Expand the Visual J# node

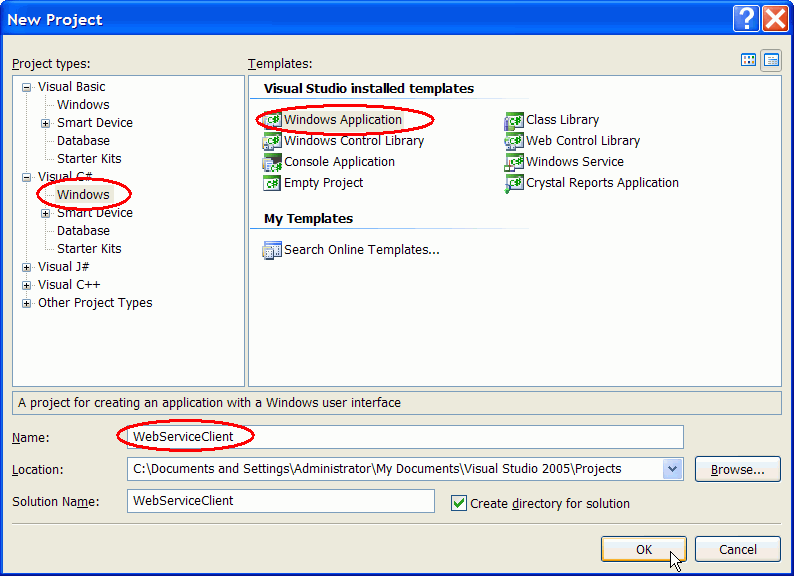point(26,267)
